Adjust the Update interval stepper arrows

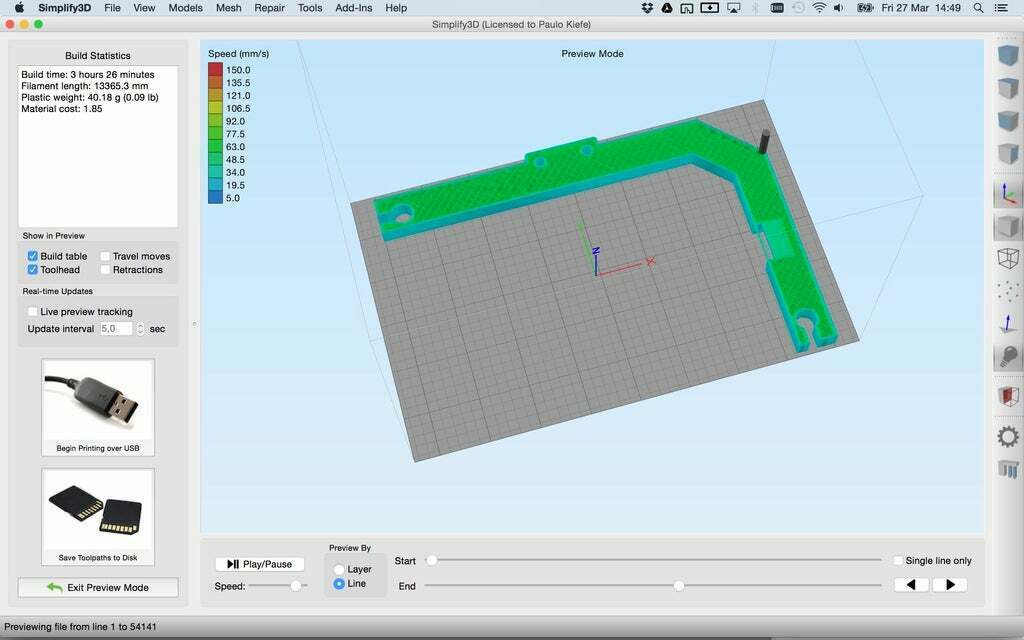pos(140,328)
